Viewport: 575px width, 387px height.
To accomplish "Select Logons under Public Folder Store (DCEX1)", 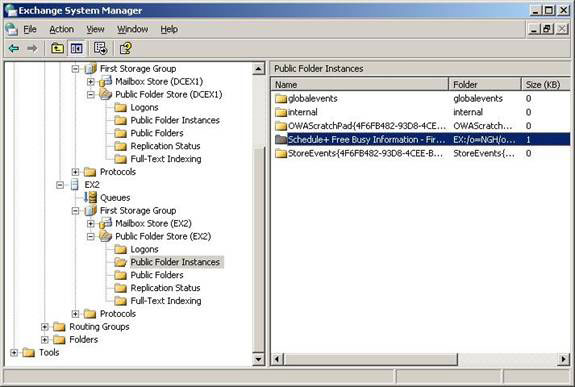I will pos(144,107).
